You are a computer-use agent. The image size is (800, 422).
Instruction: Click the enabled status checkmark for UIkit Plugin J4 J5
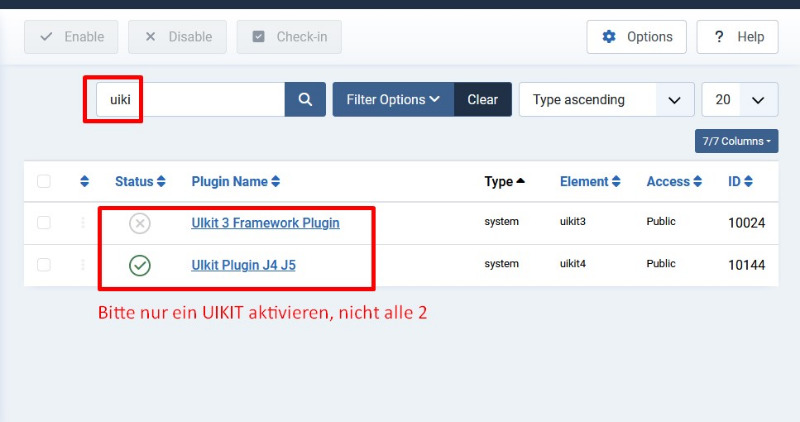pyautogui.click(x=140, y=265)
